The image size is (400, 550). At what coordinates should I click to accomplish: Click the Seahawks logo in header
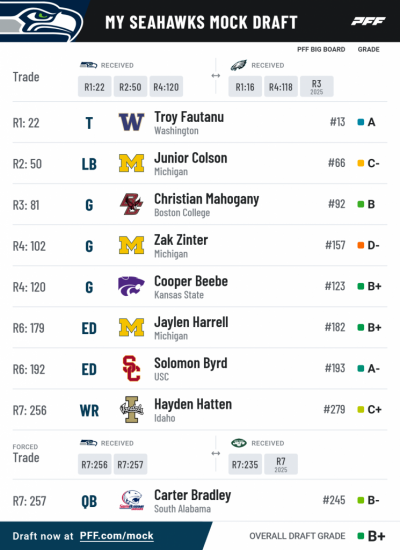[x=41, y=21]
